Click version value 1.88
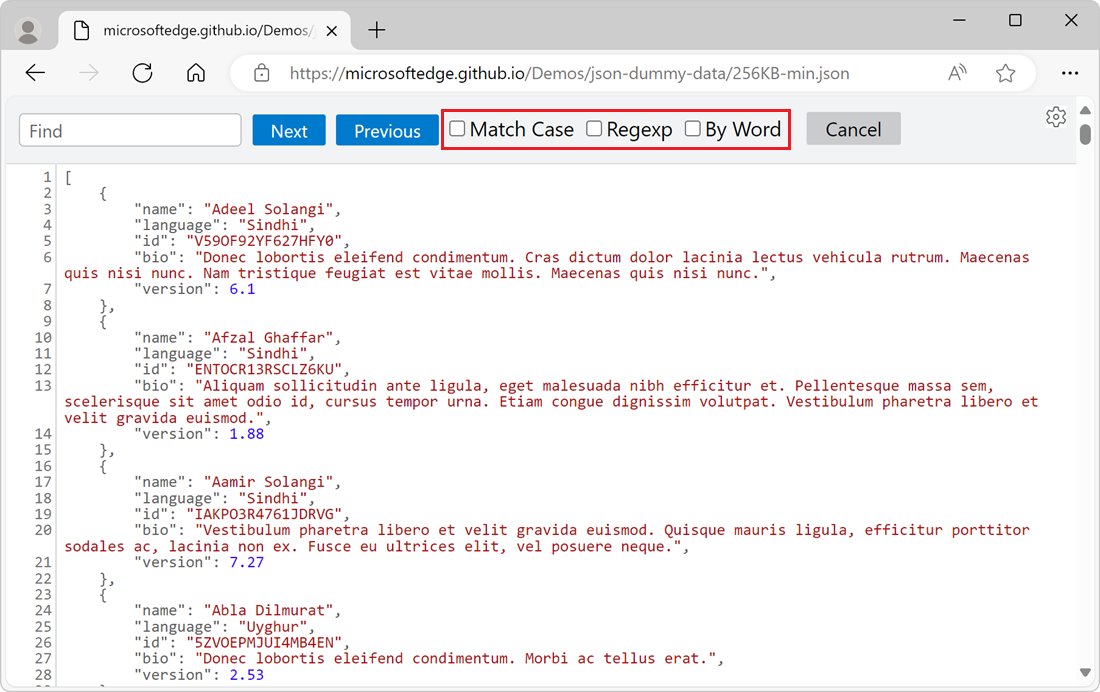 [246, 434]
